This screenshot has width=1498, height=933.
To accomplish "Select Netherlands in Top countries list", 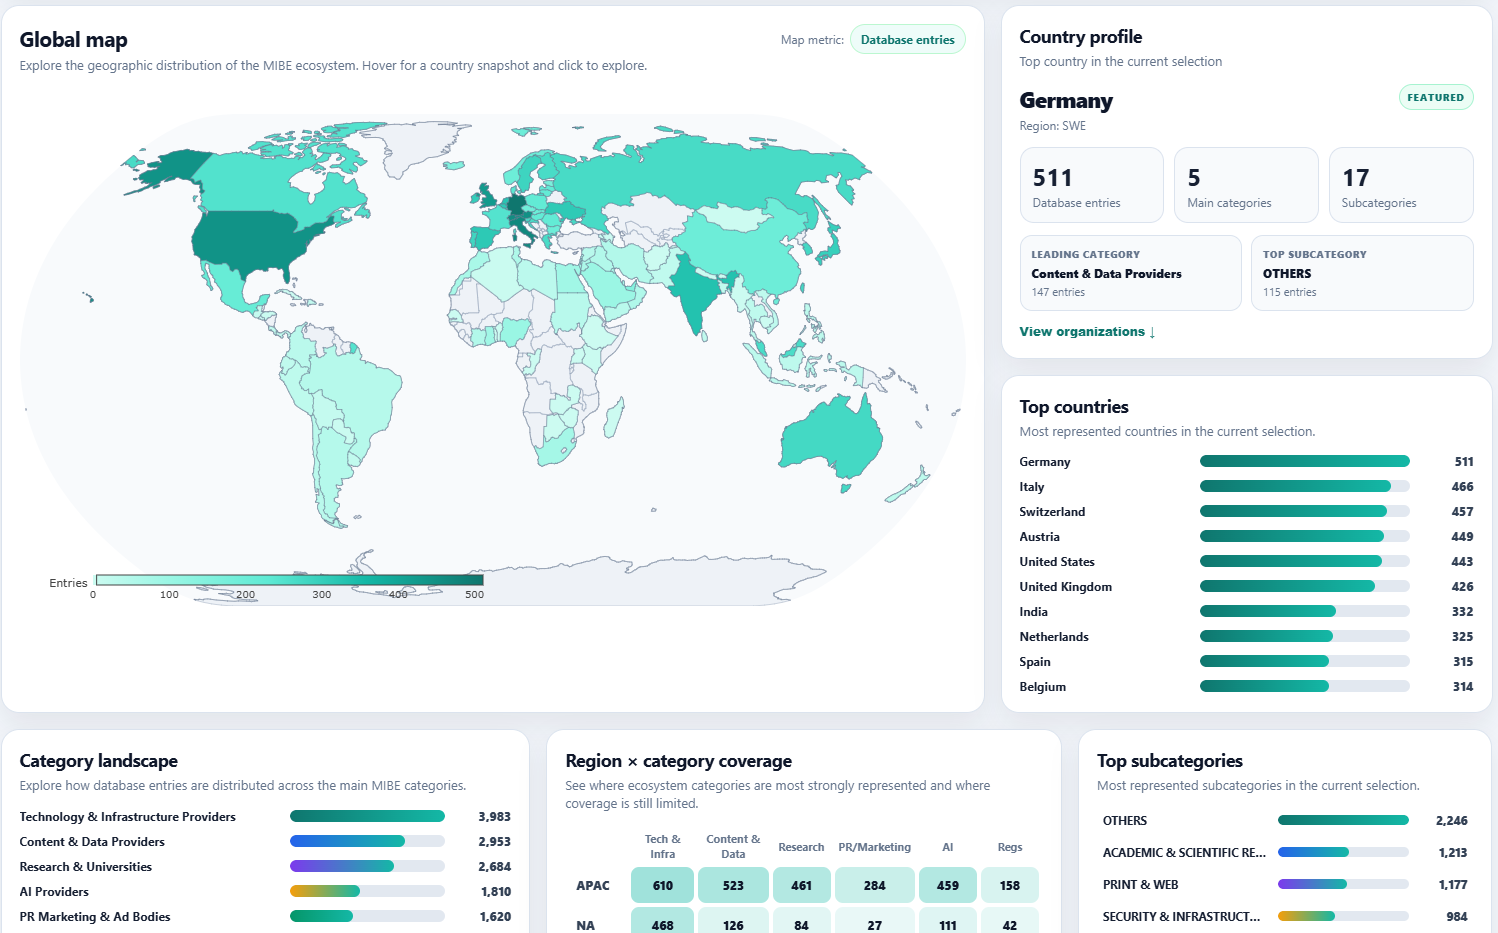I will (1246, 636).
